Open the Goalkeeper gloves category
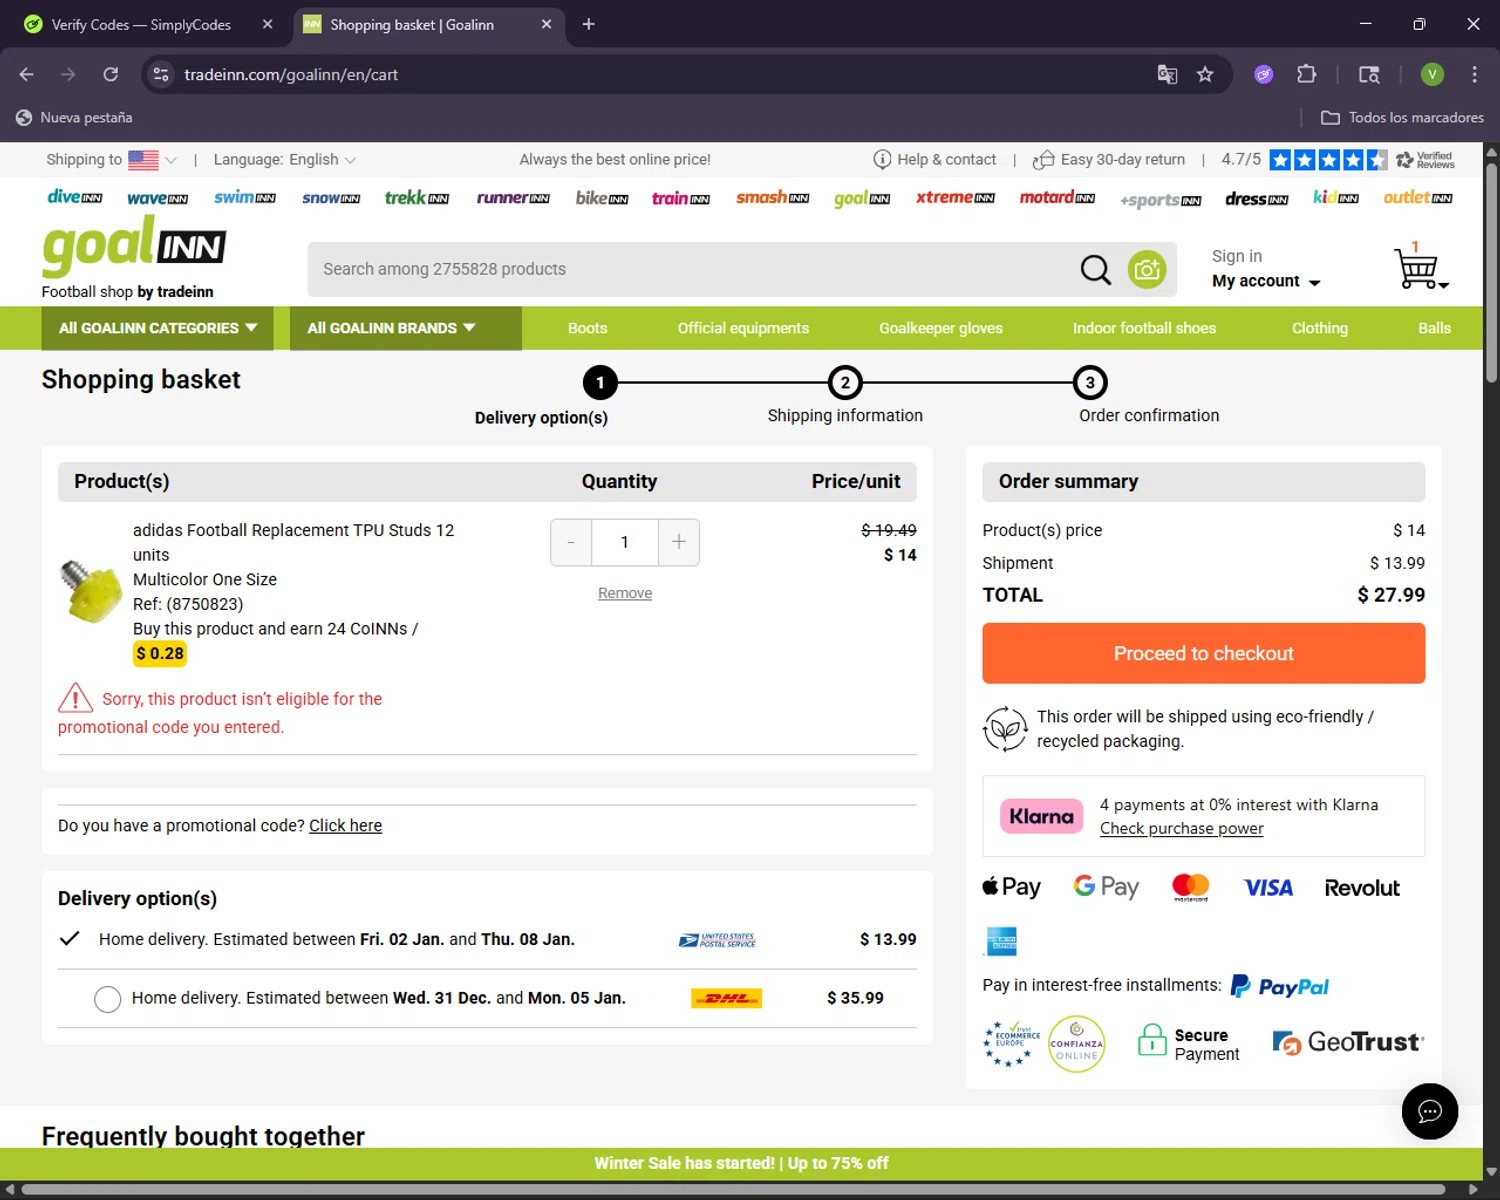The height and width of the screenshot is (1200, 1500). click(940, 328)
